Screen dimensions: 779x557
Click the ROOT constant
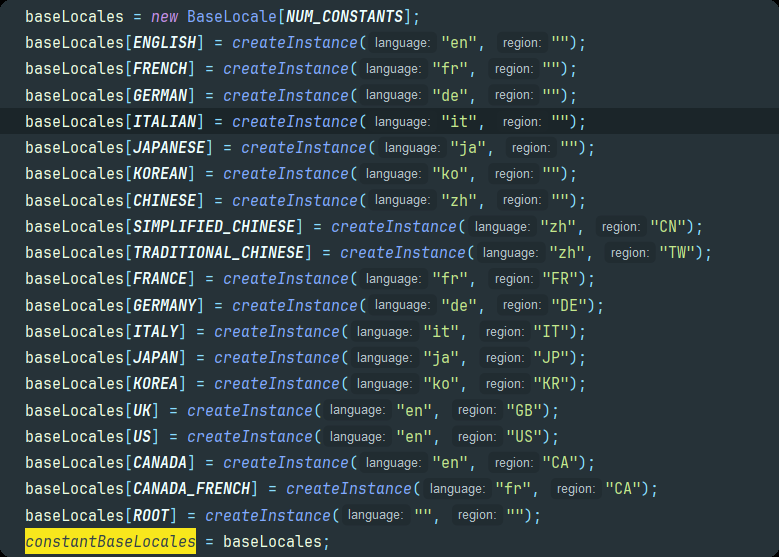coord(152,515)
